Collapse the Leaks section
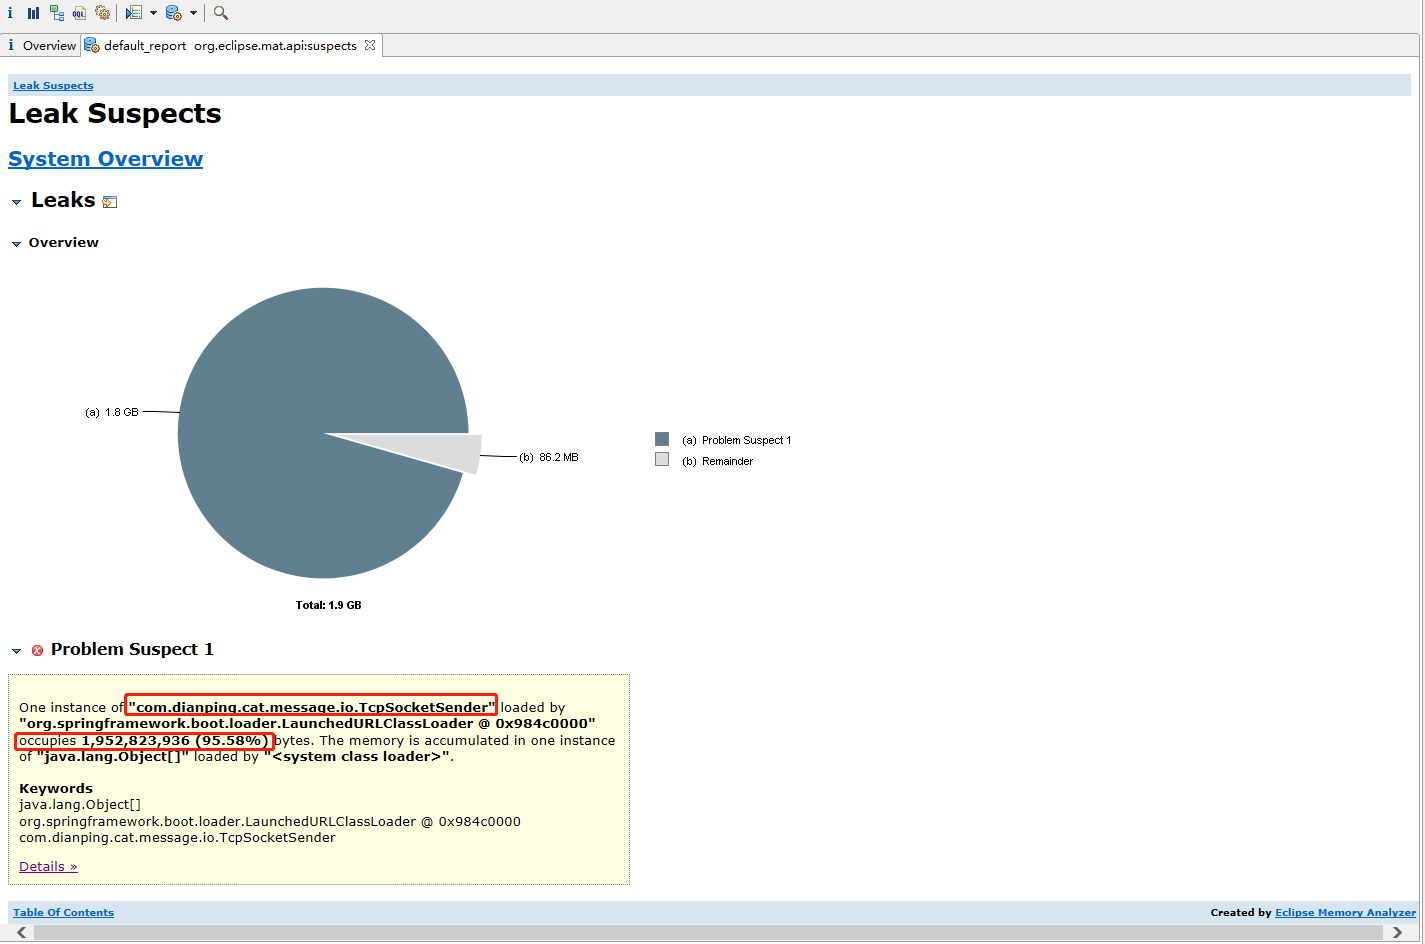Screen dimensions: 1425x944 (x=16, y=202)
